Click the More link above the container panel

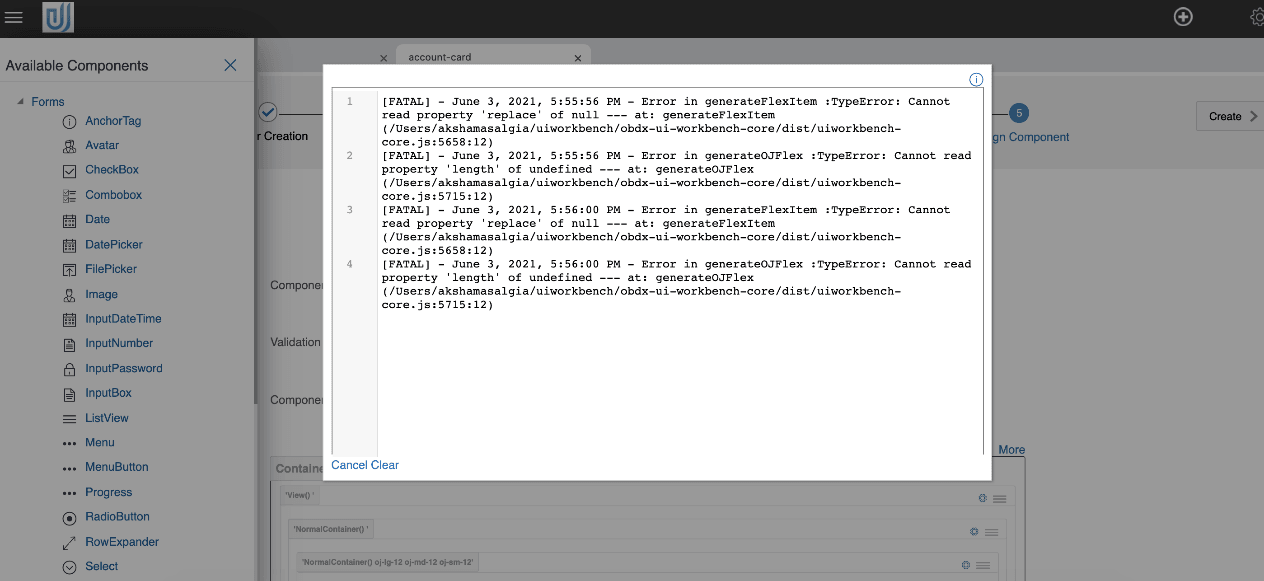click(x=1010, y=449)
